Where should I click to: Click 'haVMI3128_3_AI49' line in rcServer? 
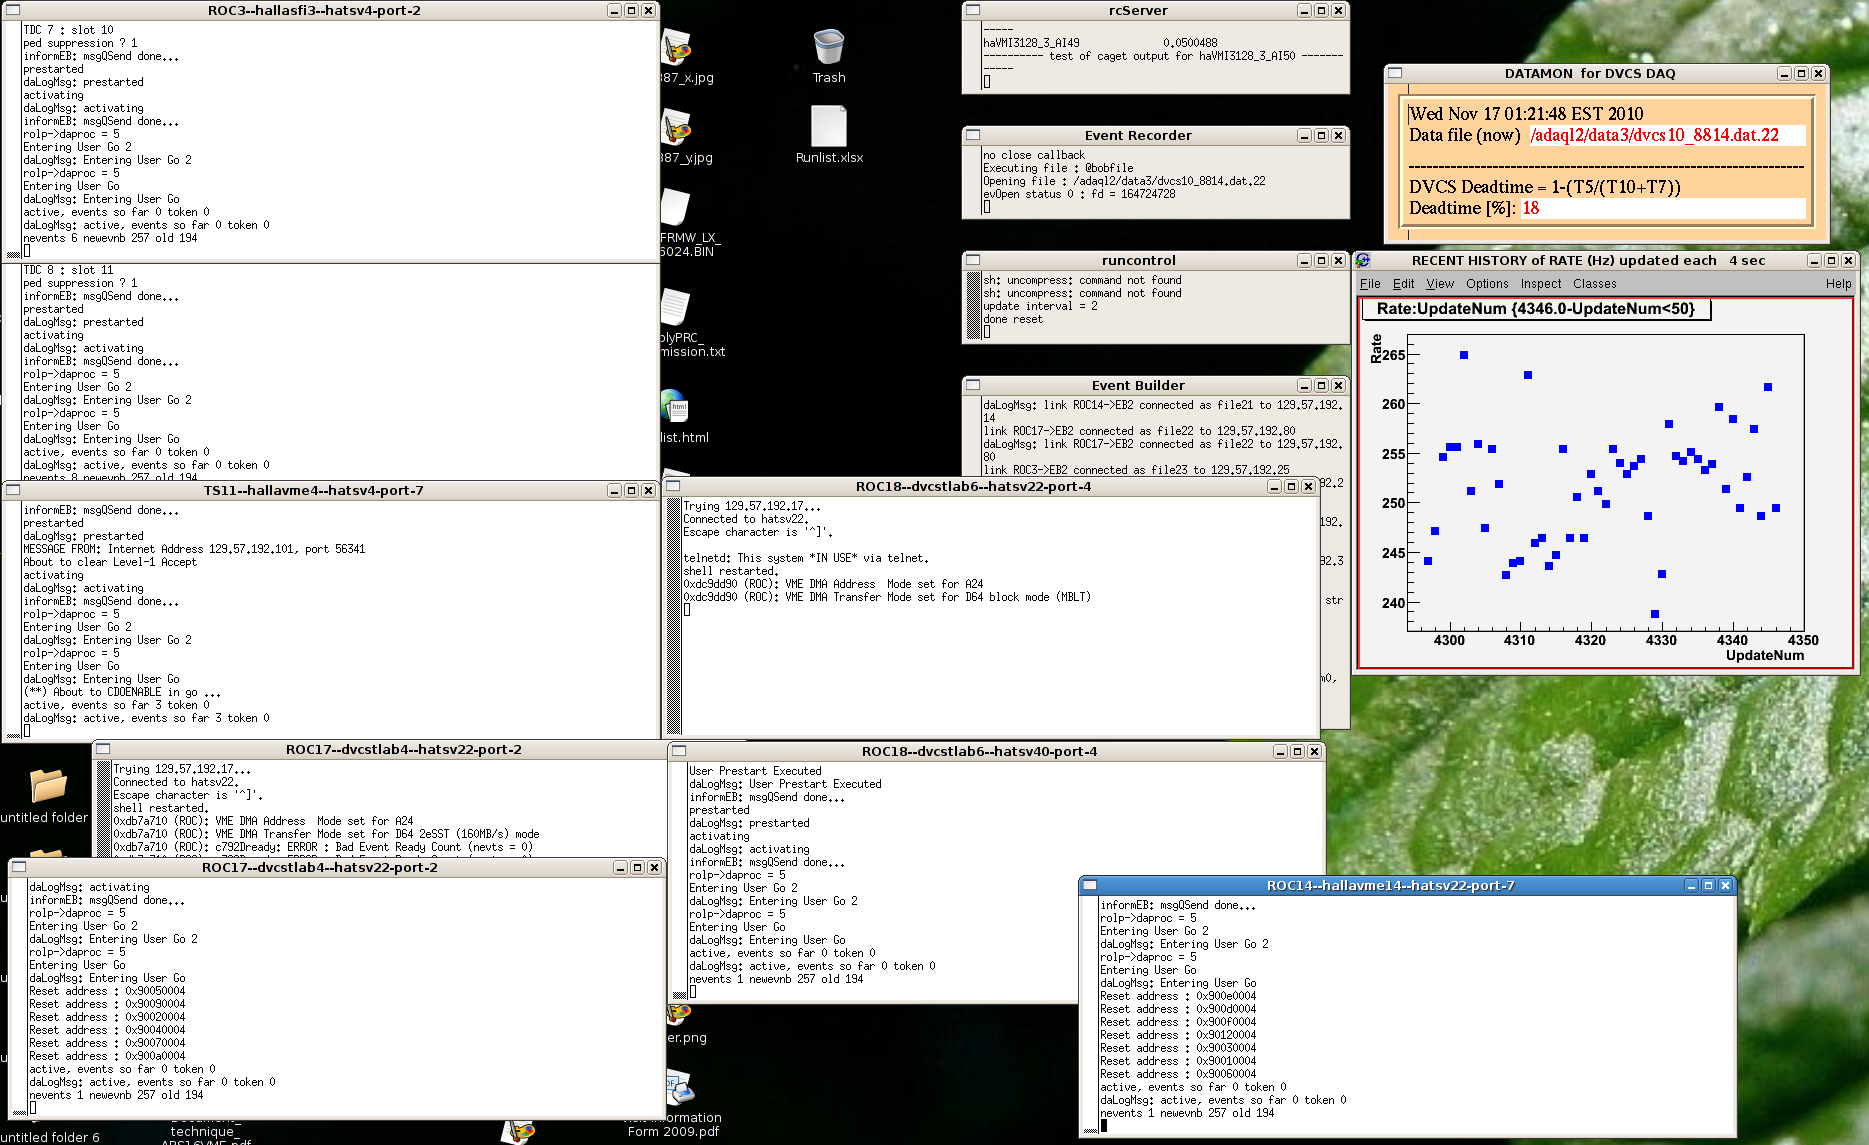[x=1100, y=43]
